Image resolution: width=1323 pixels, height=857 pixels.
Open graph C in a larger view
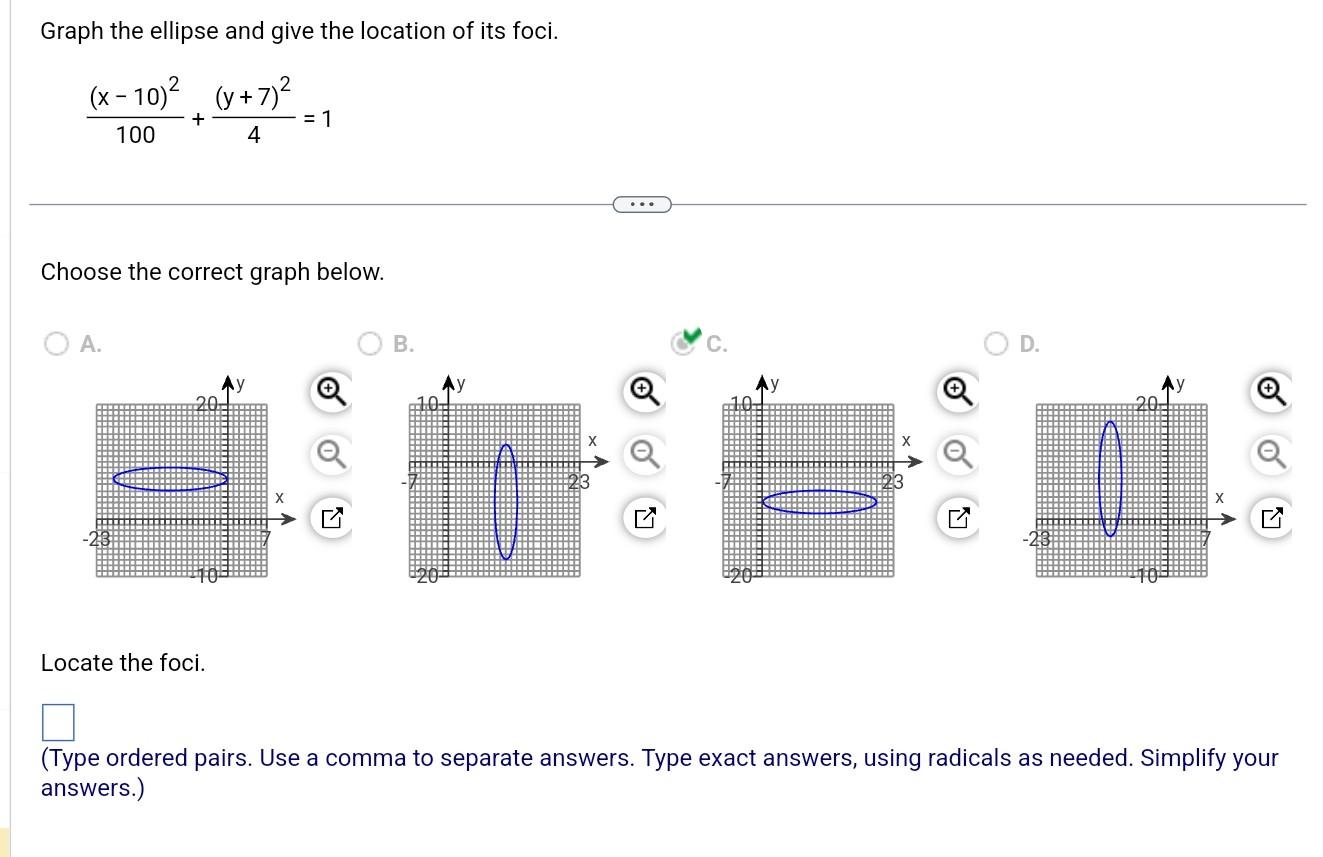(x=957, y=516)
